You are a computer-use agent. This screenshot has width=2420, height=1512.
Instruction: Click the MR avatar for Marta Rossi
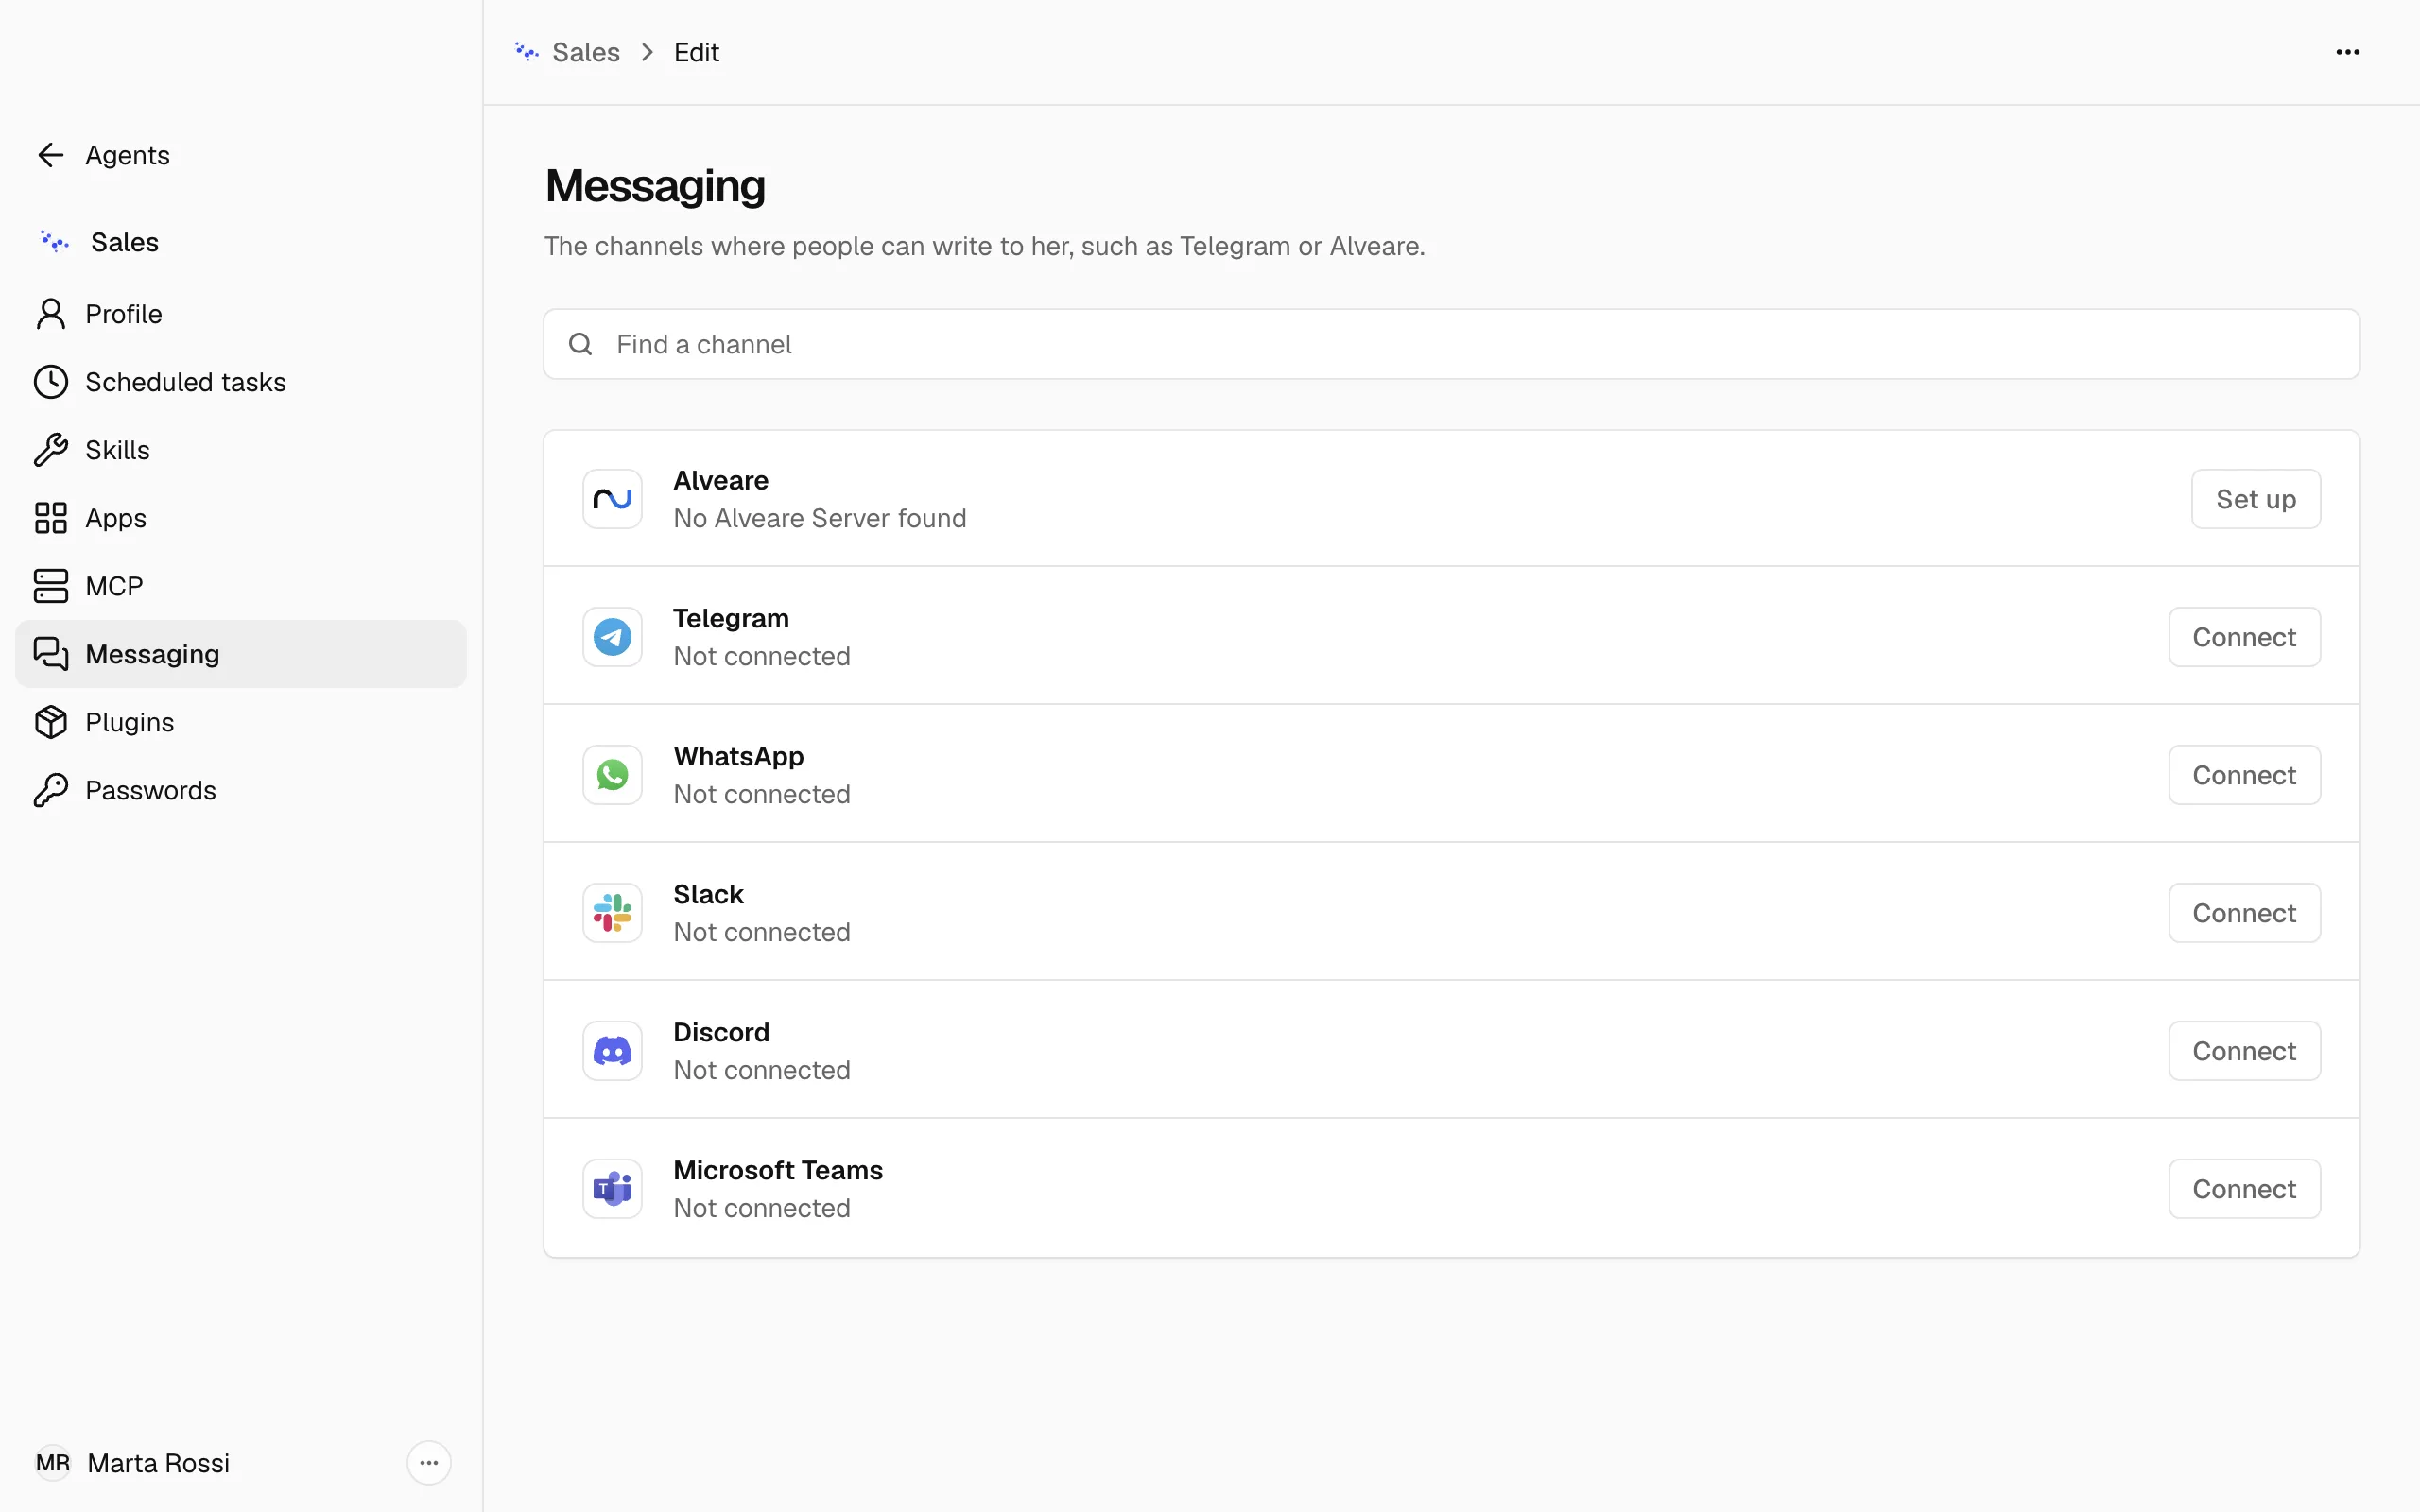[x=53, y=1463]
